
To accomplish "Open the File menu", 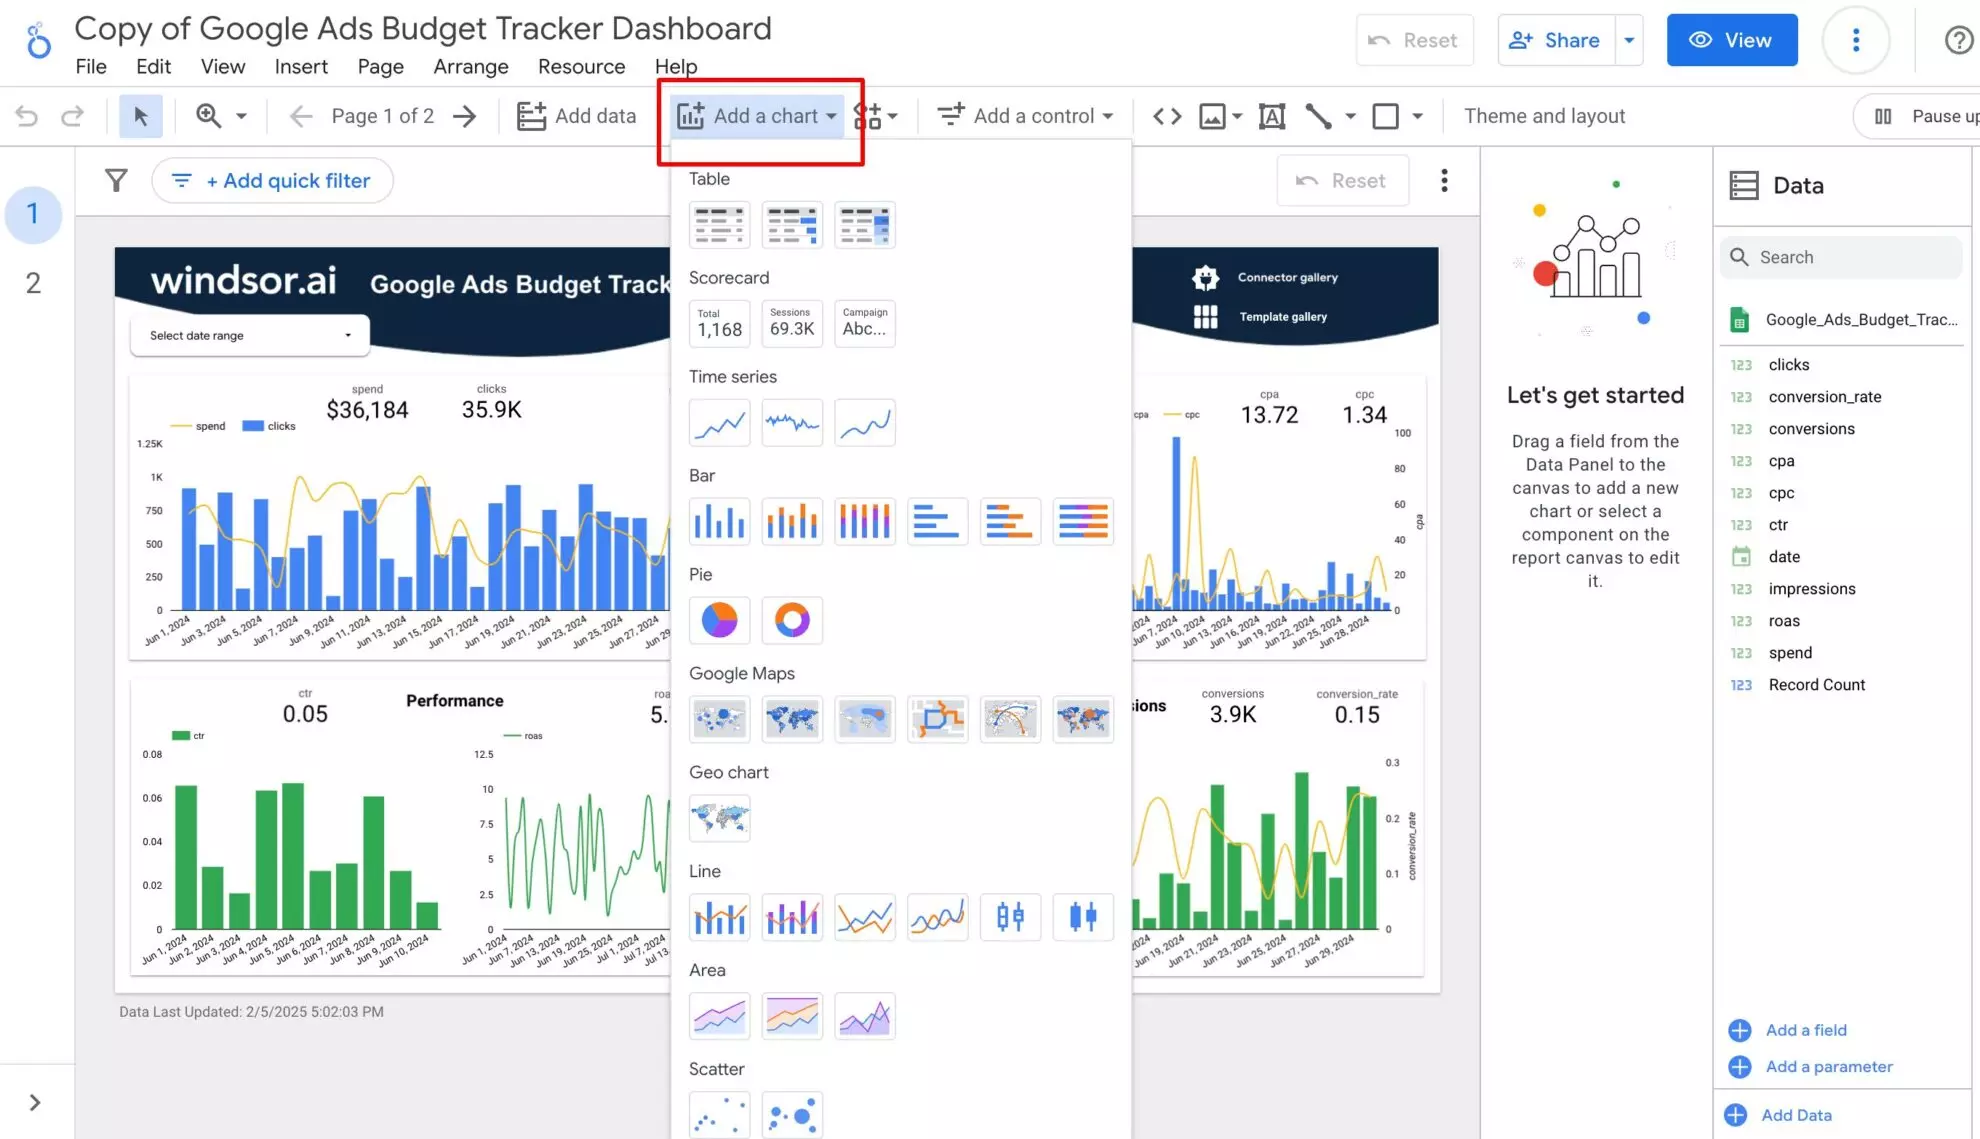I will (x=91, y=67).
